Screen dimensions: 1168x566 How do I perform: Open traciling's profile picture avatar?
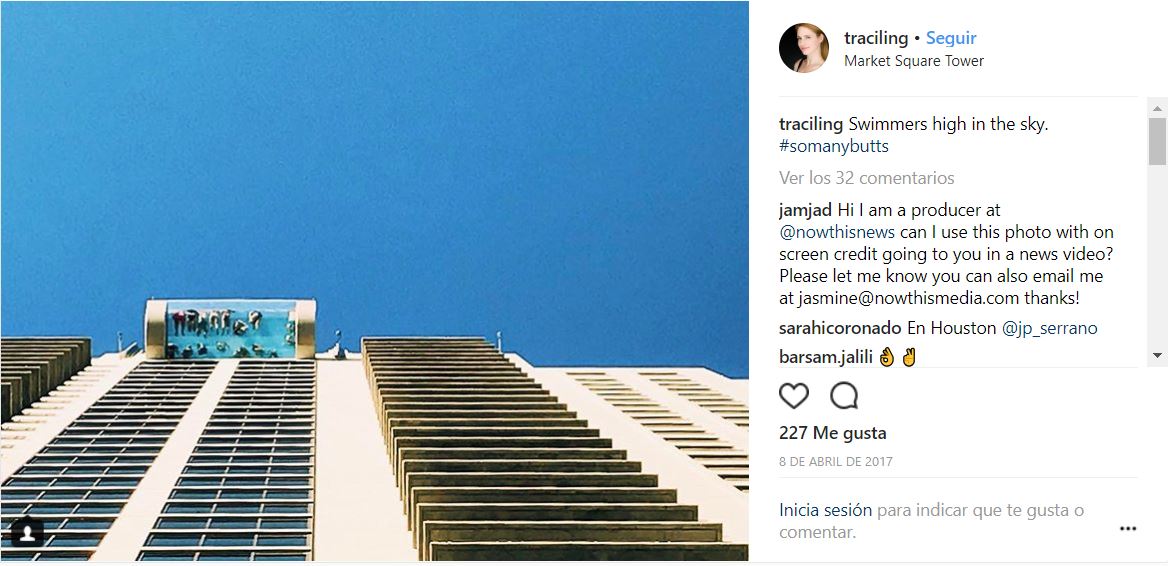[x=804, y=48]
